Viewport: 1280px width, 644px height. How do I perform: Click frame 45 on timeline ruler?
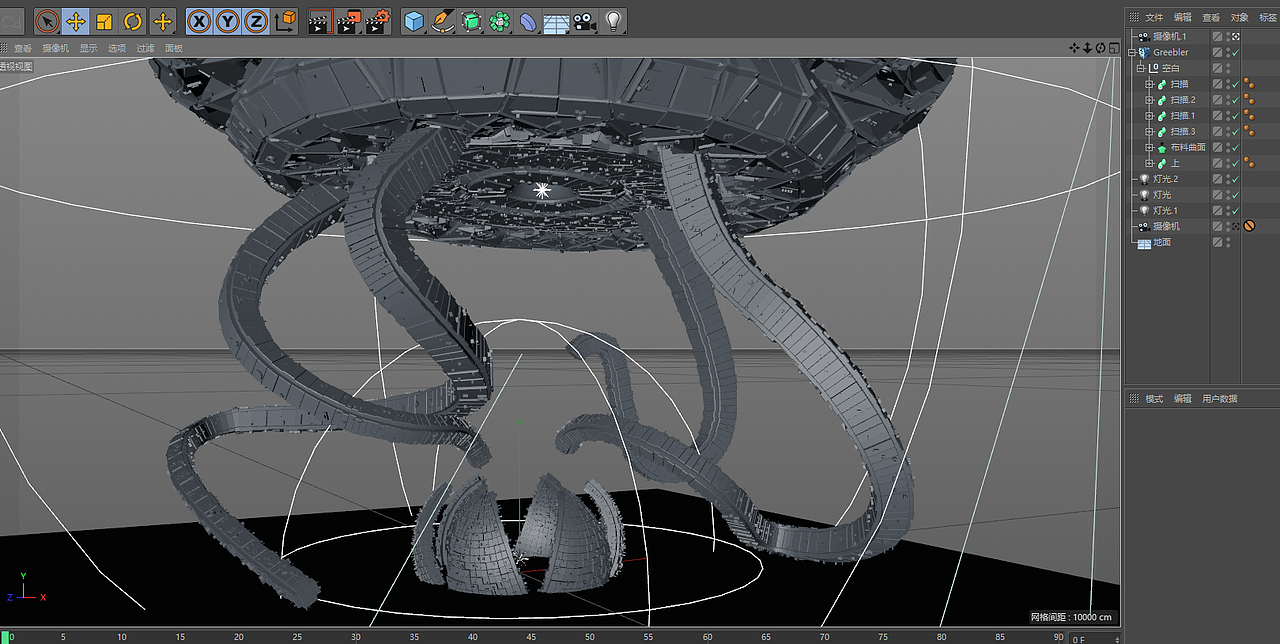pos(532,637)
